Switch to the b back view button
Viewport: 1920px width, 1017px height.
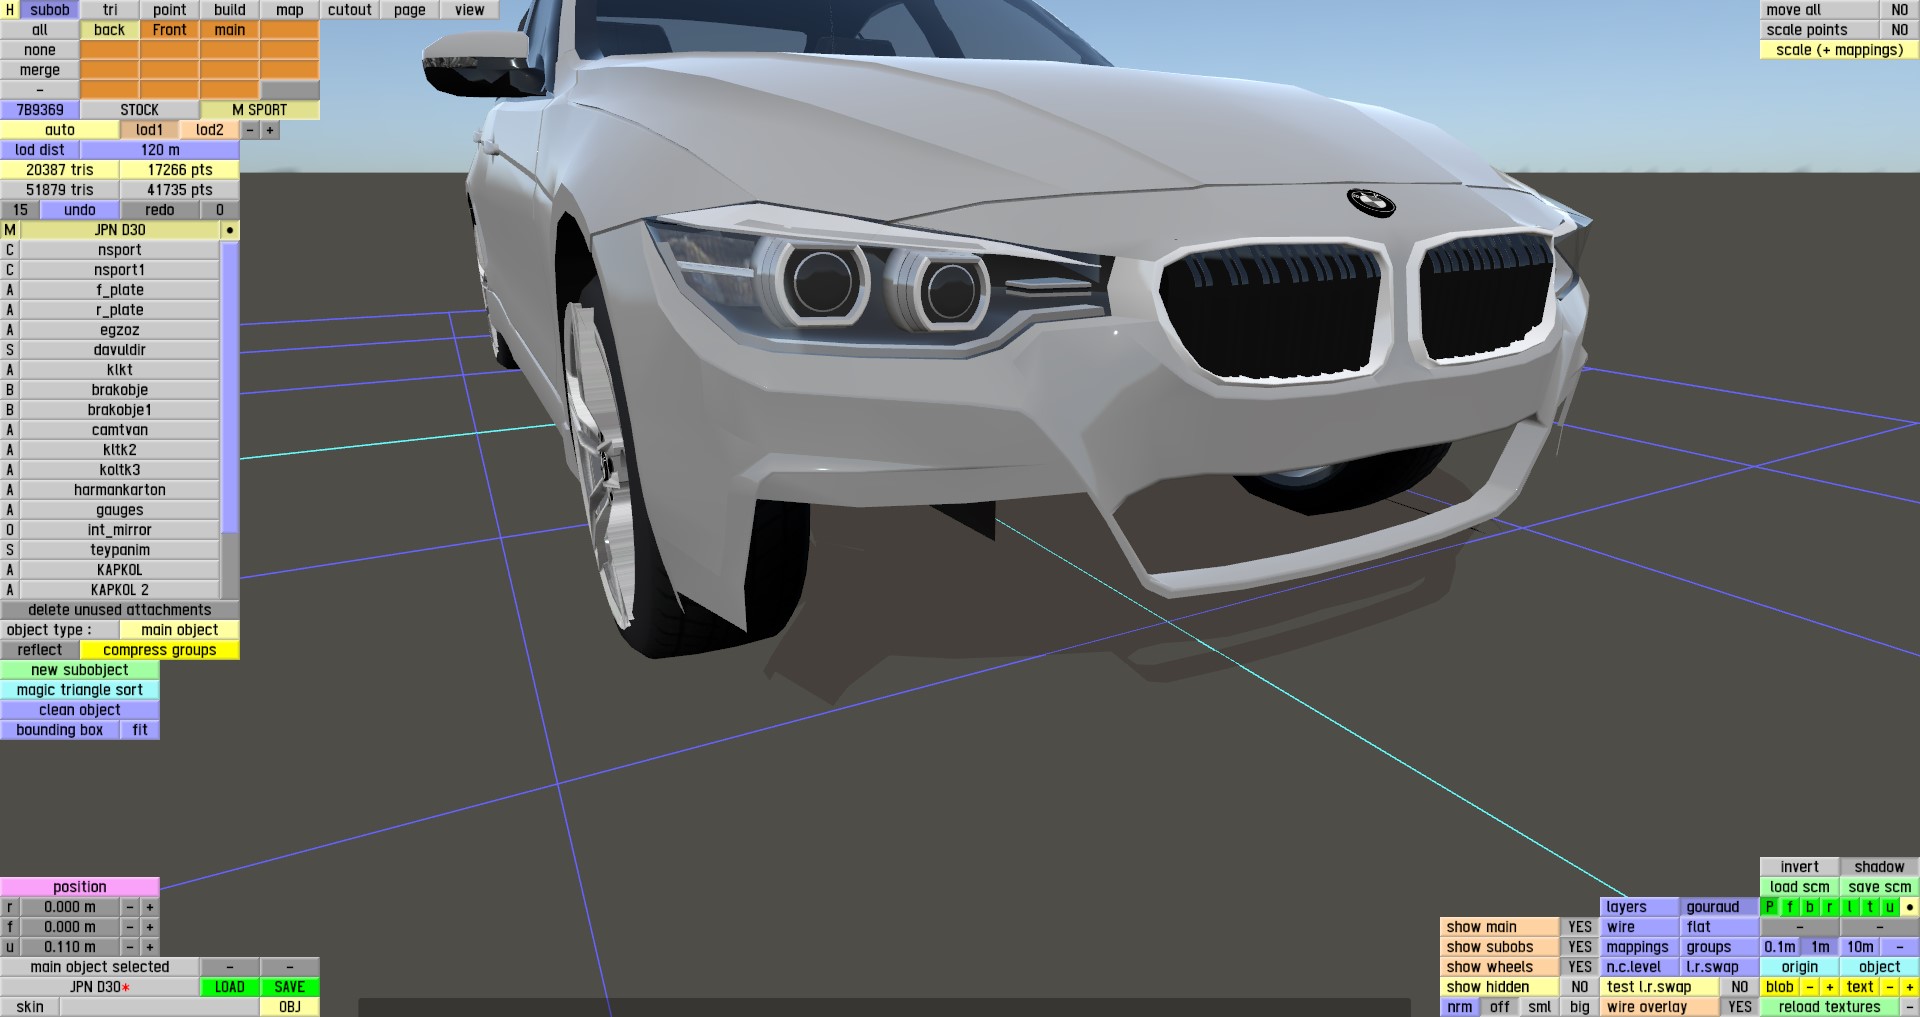click(x=1810, y=907)
